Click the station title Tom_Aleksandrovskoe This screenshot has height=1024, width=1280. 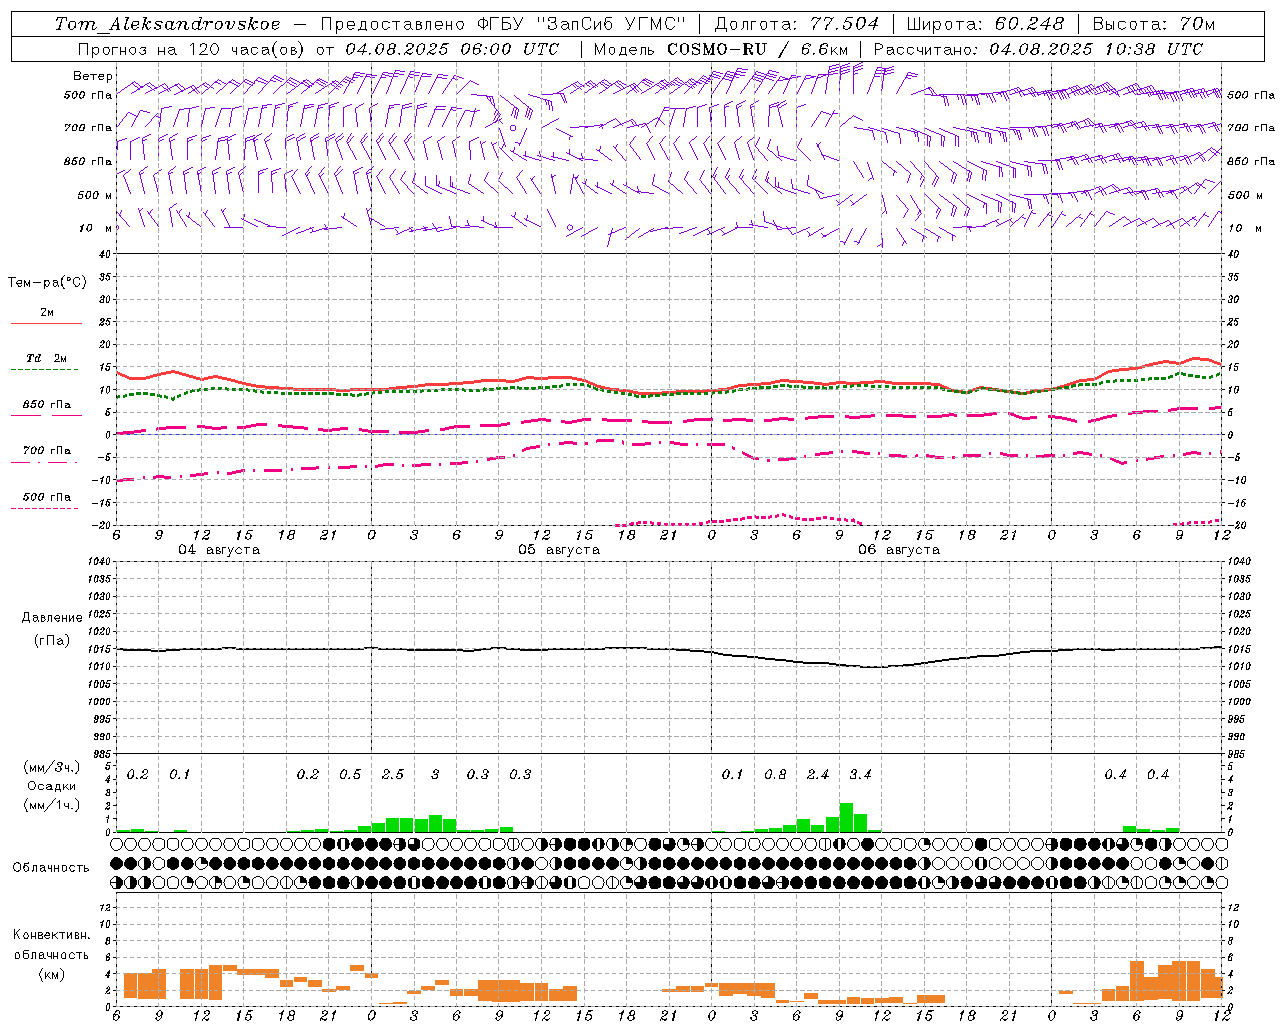(x=167, y=24)
